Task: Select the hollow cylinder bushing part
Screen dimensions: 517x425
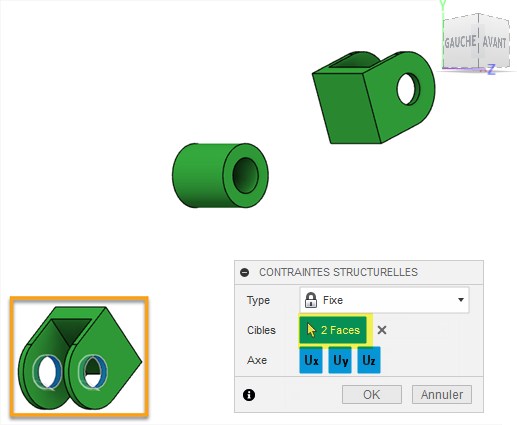Action: click(x=220, y=176)
